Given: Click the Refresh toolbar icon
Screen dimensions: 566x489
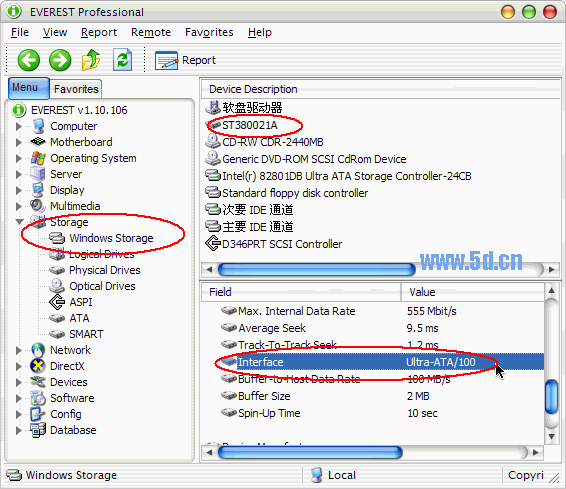Looking at the screenshot, I should click(x=122, y=60).
